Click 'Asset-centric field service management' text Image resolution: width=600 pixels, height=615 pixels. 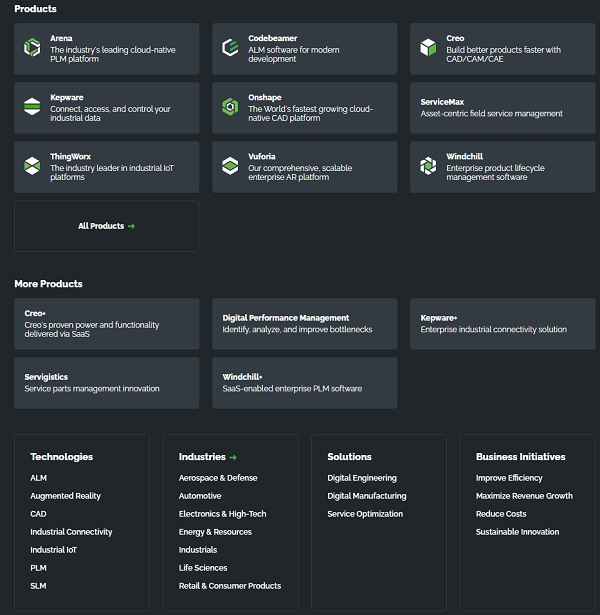[491, 114]
